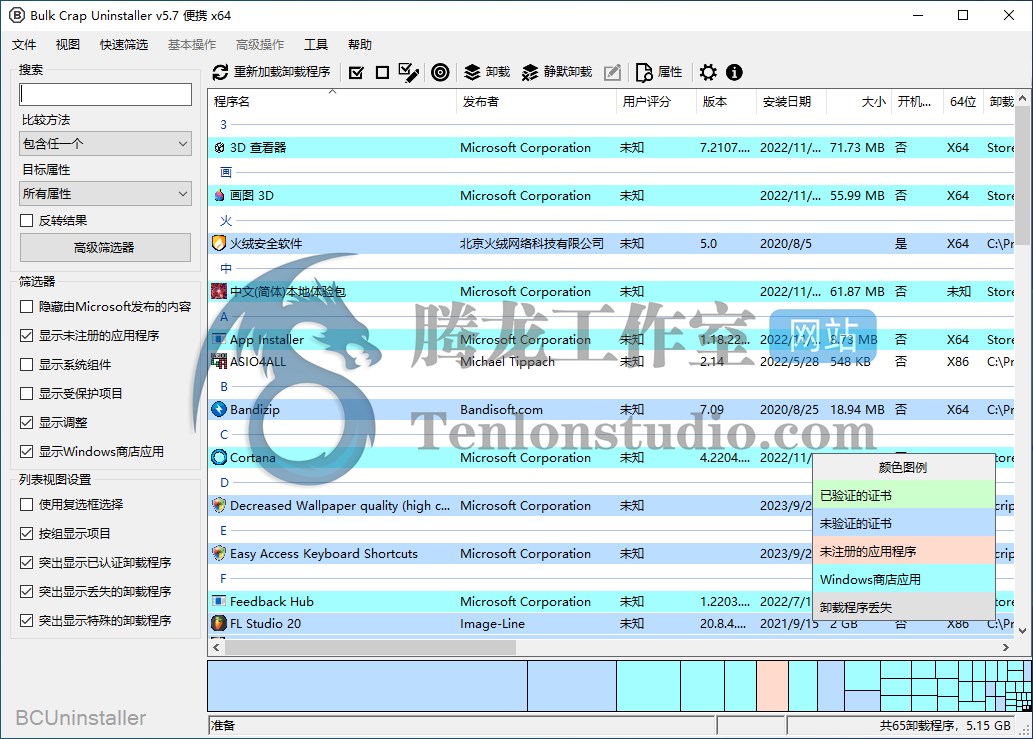Image resolution: width=1033 pixels, height=739 pixels.
Task: Enable 使用复选框选择 checkbox
Action: pos(26,505)
